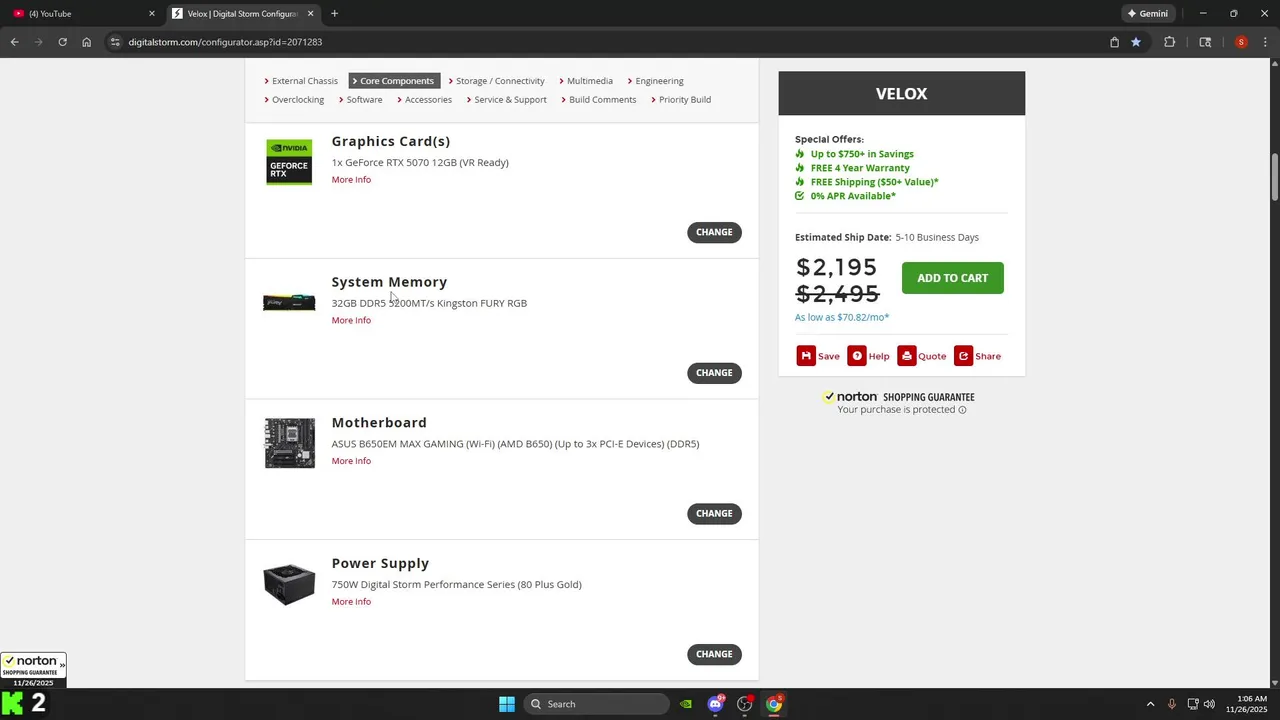Click 0% APR Available offer
The width and height of the screenshot is (1280, 720).
point(853,196)
